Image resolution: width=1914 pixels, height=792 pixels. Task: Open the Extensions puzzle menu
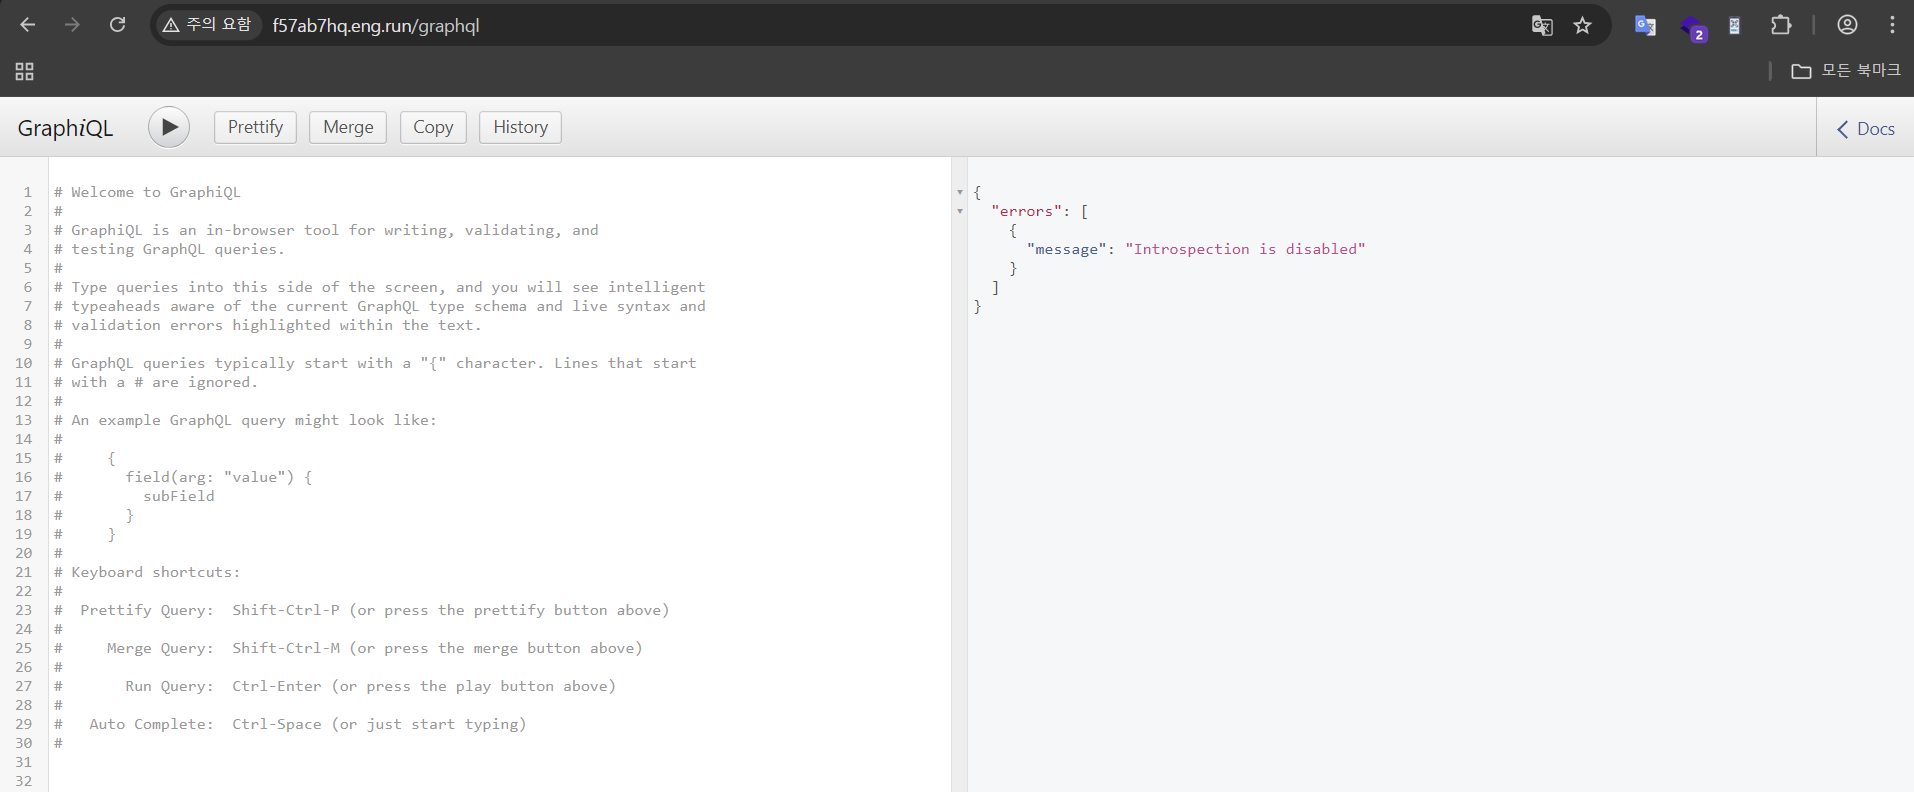tap(1781, 26)
